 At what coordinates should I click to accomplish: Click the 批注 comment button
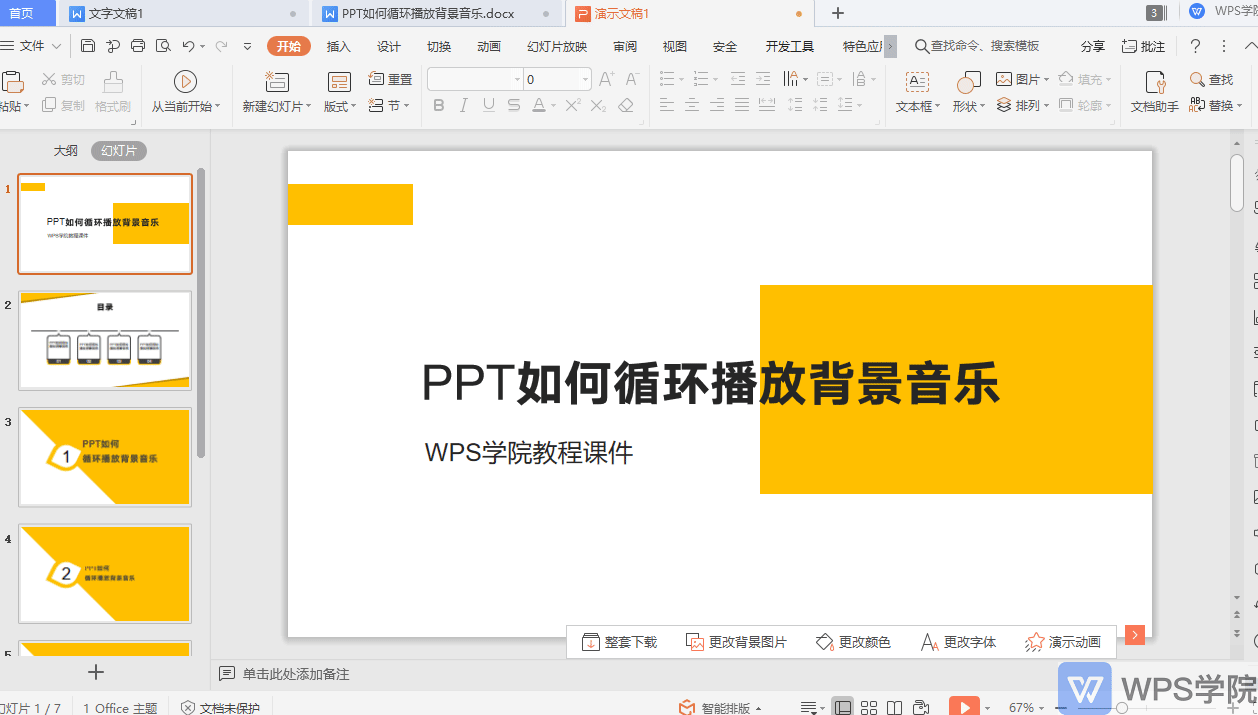pos(1143,46)
